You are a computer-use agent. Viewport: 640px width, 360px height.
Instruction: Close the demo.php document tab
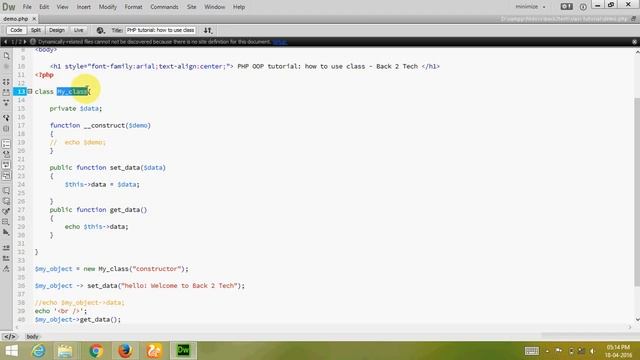[x=34, y=19]
